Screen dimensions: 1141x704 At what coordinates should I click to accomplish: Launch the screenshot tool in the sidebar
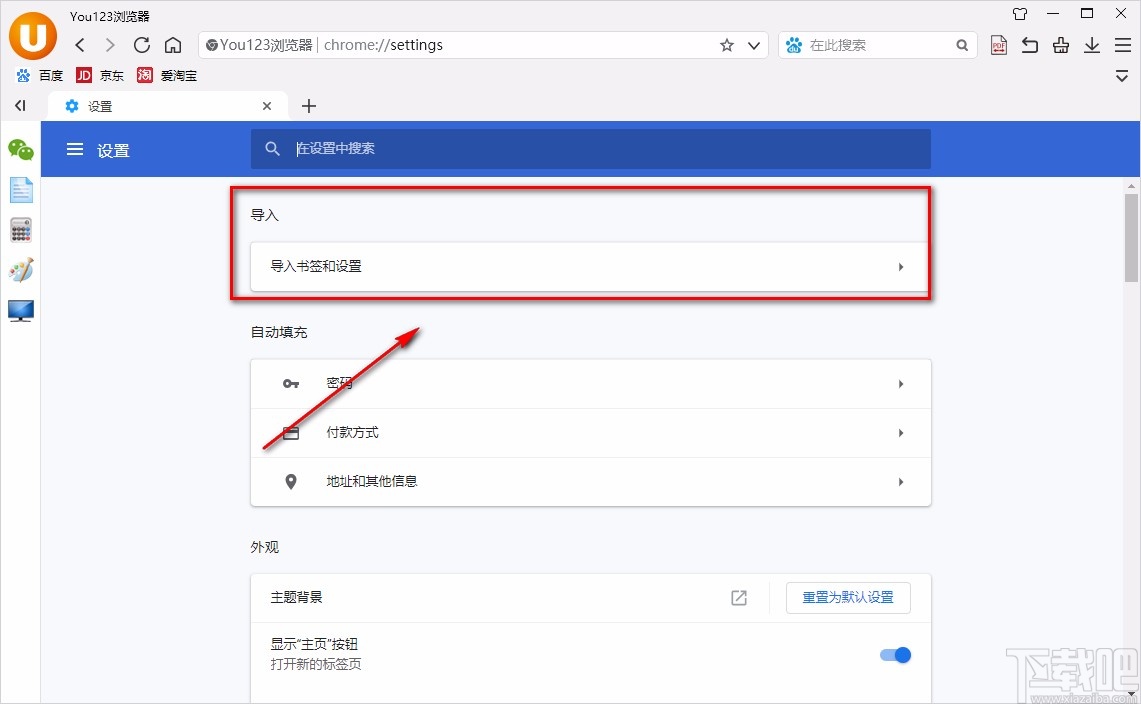(x=21, y=311)
